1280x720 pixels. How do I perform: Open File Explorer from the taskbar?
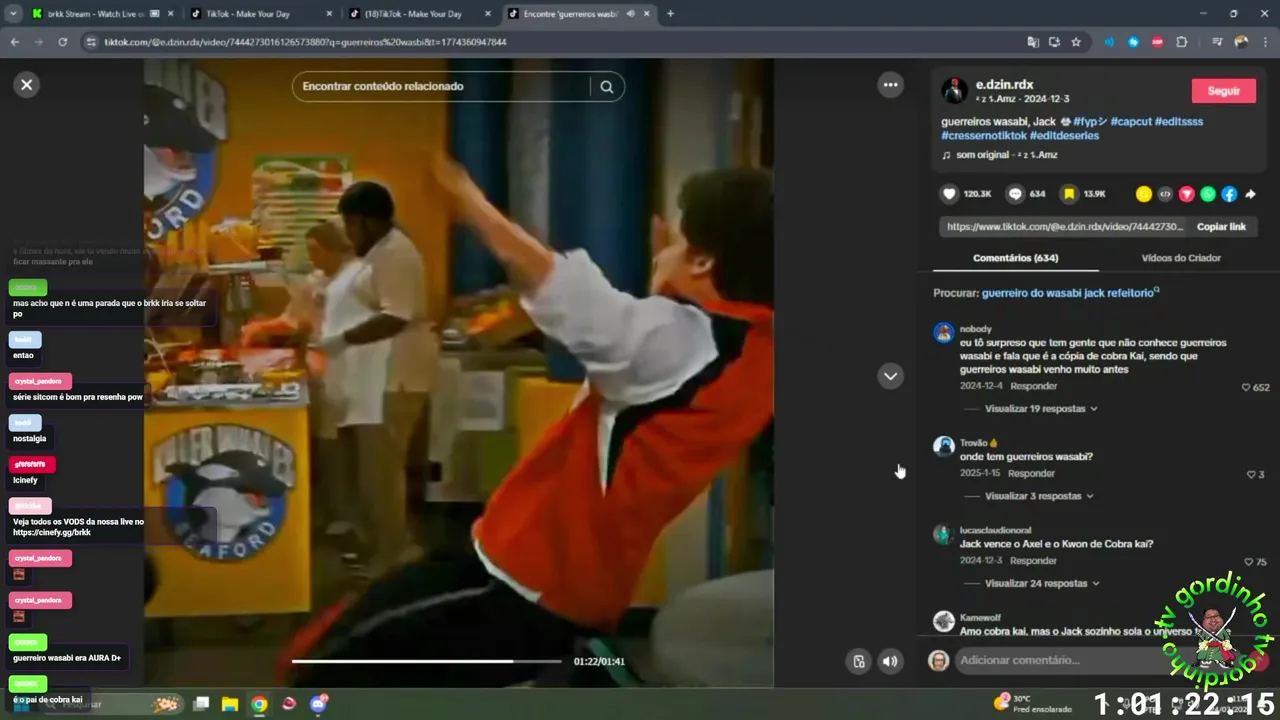pyautogui.click(x=229, y=704)
